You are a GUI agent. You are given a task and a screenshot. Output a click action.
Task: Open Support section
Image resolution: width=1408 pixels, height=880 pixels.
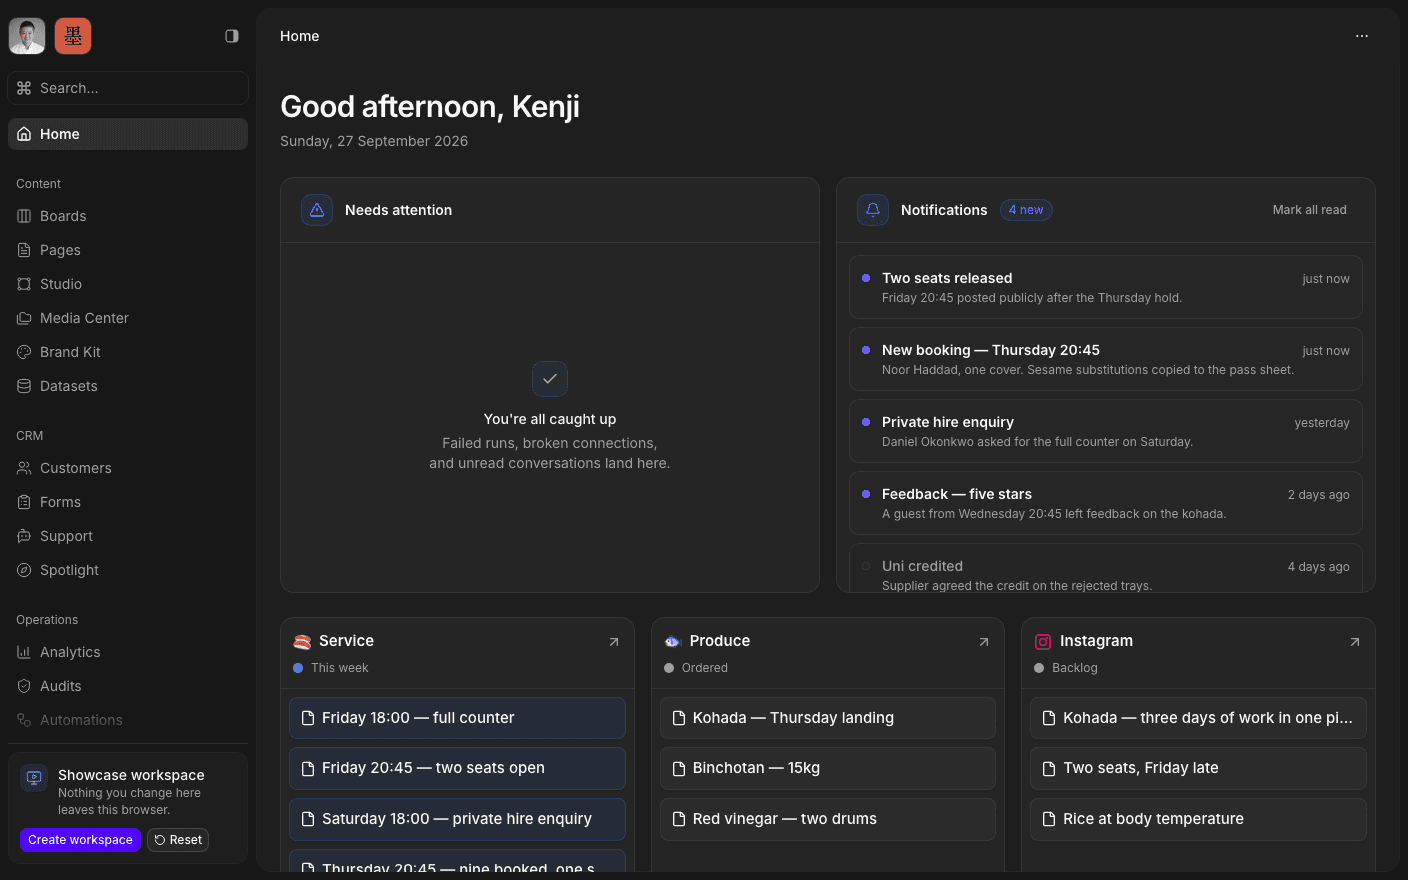128,536
